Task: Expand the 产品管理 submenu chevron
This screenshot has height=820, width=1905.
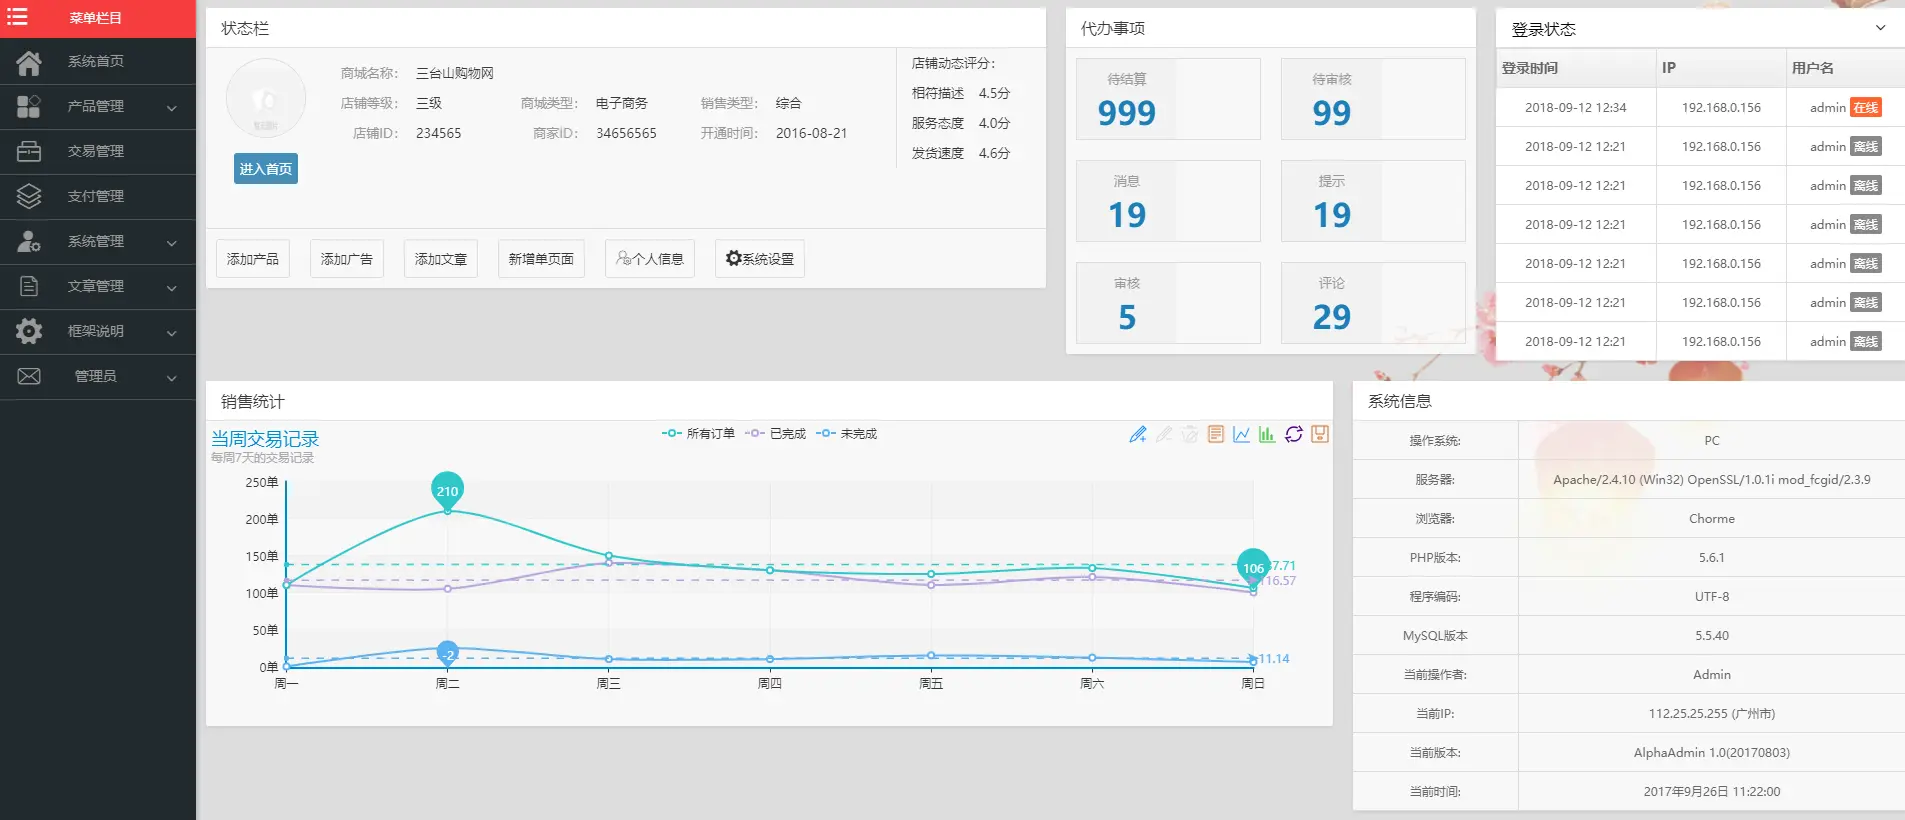Action: click(x=172, y=108)
